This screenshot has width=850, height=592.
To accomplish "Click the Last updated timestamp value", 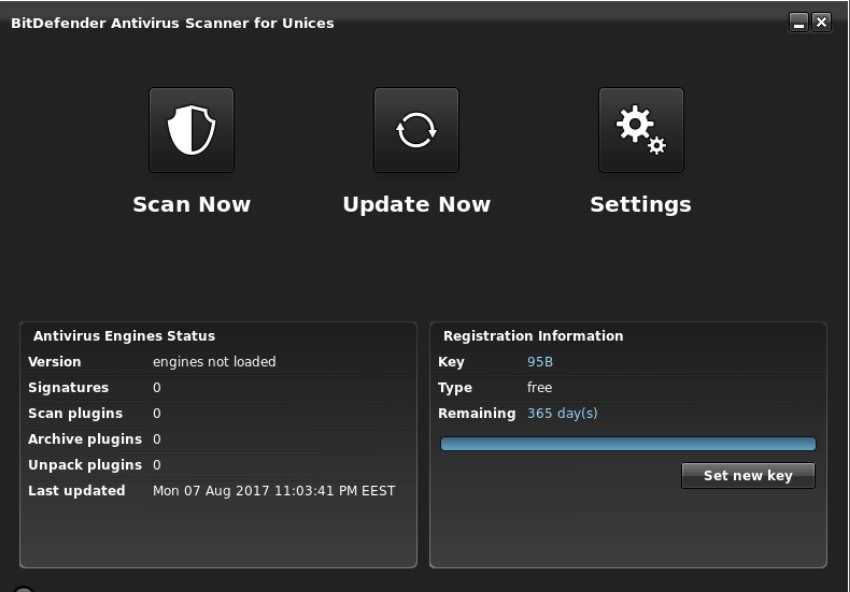I will pos(273,491).
